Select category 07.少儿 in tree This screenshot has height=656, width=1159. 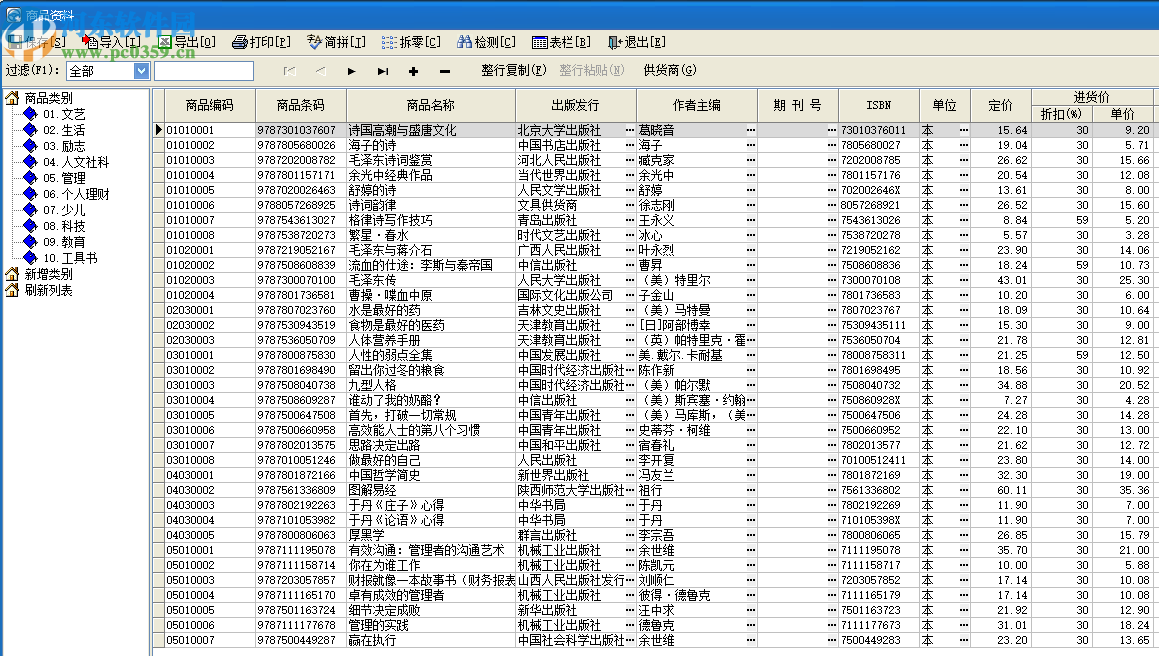64,210
